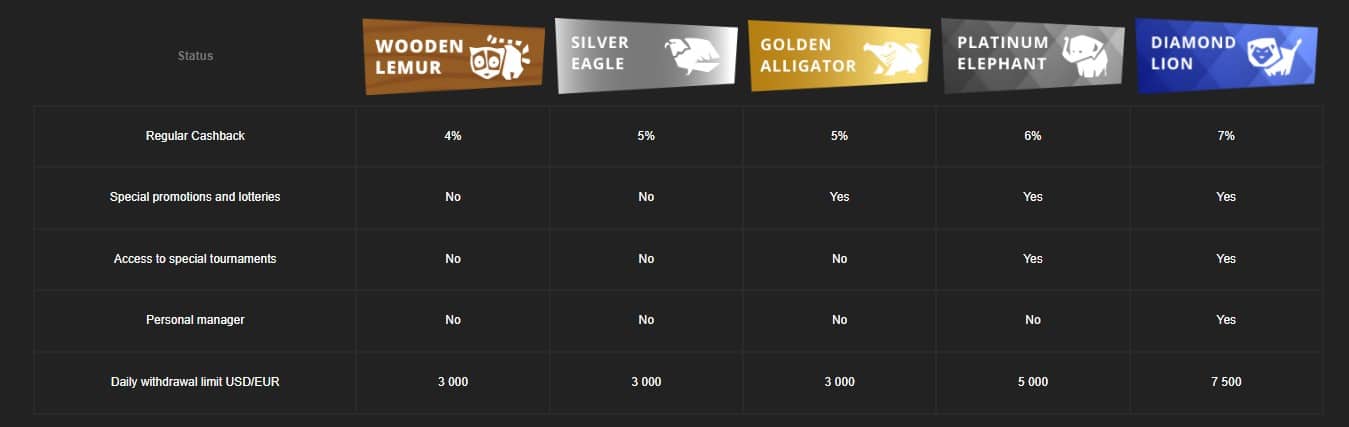
Task: Click Special promotions and lotteries label
Action: (195, 197)
